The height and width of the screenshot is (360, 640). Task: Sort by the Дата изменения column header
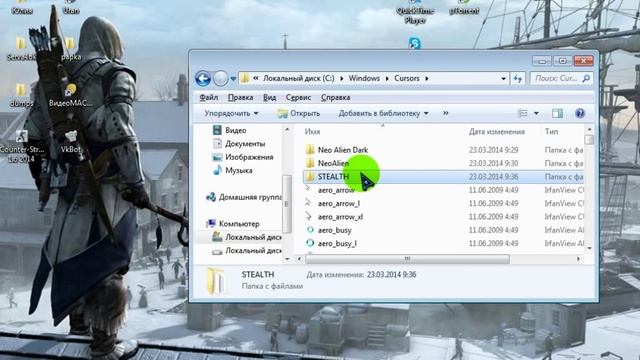point(496,131)
